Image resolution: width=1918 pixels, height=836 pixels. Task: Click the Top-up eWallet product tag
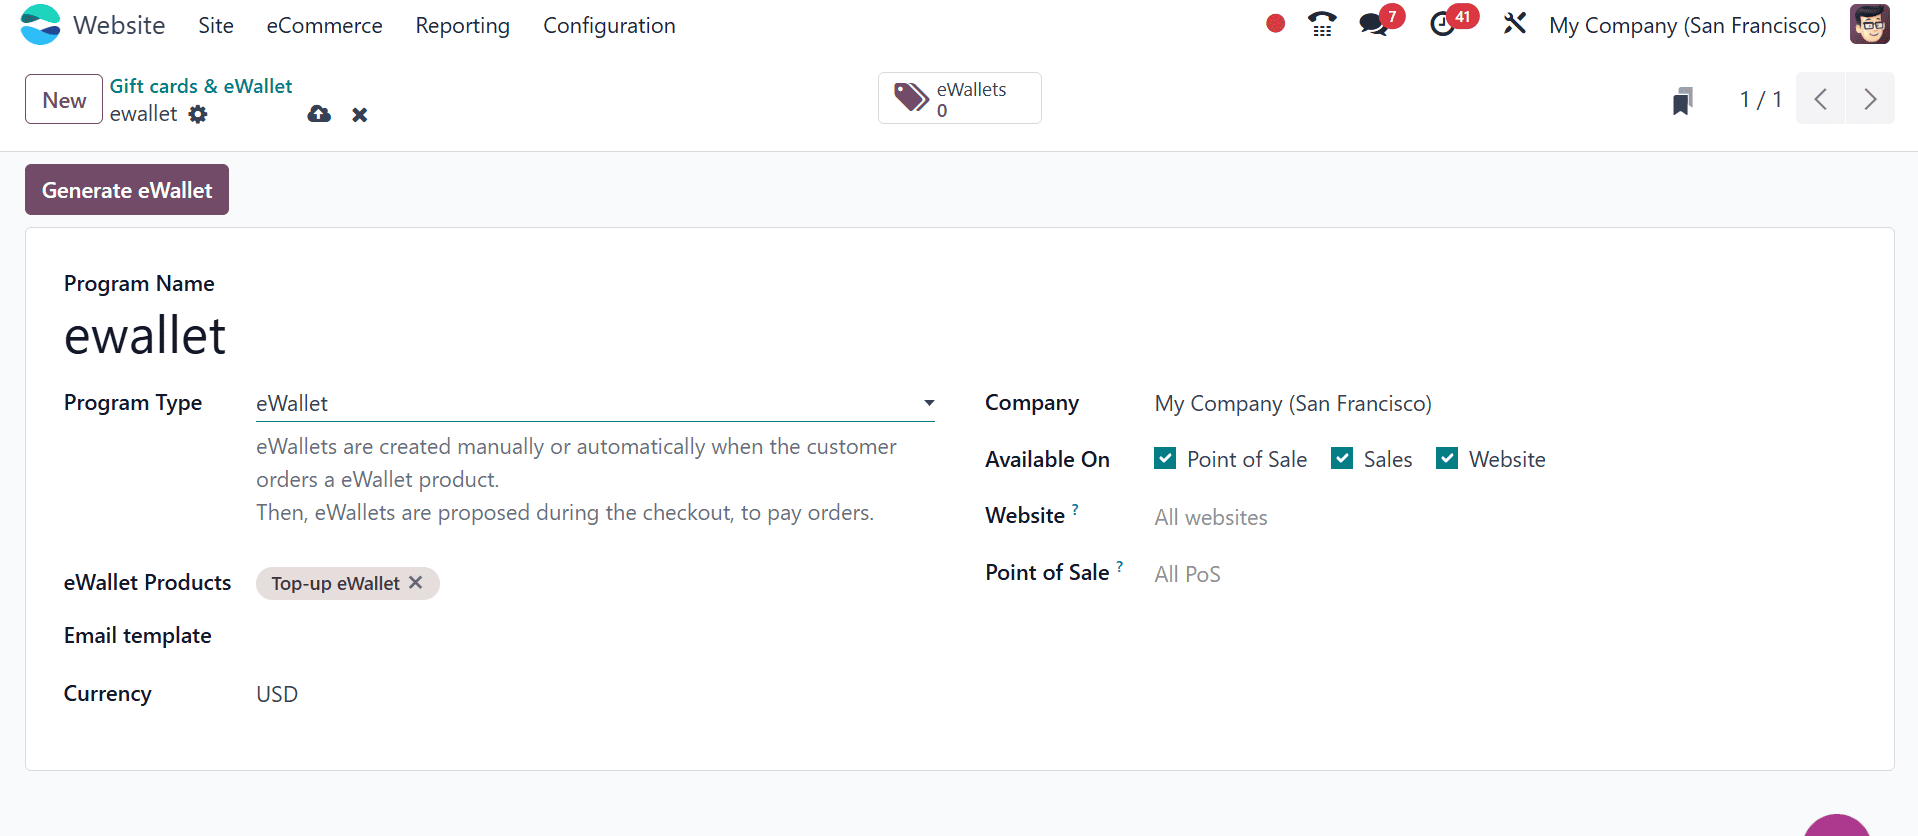[x=335, y=583]
